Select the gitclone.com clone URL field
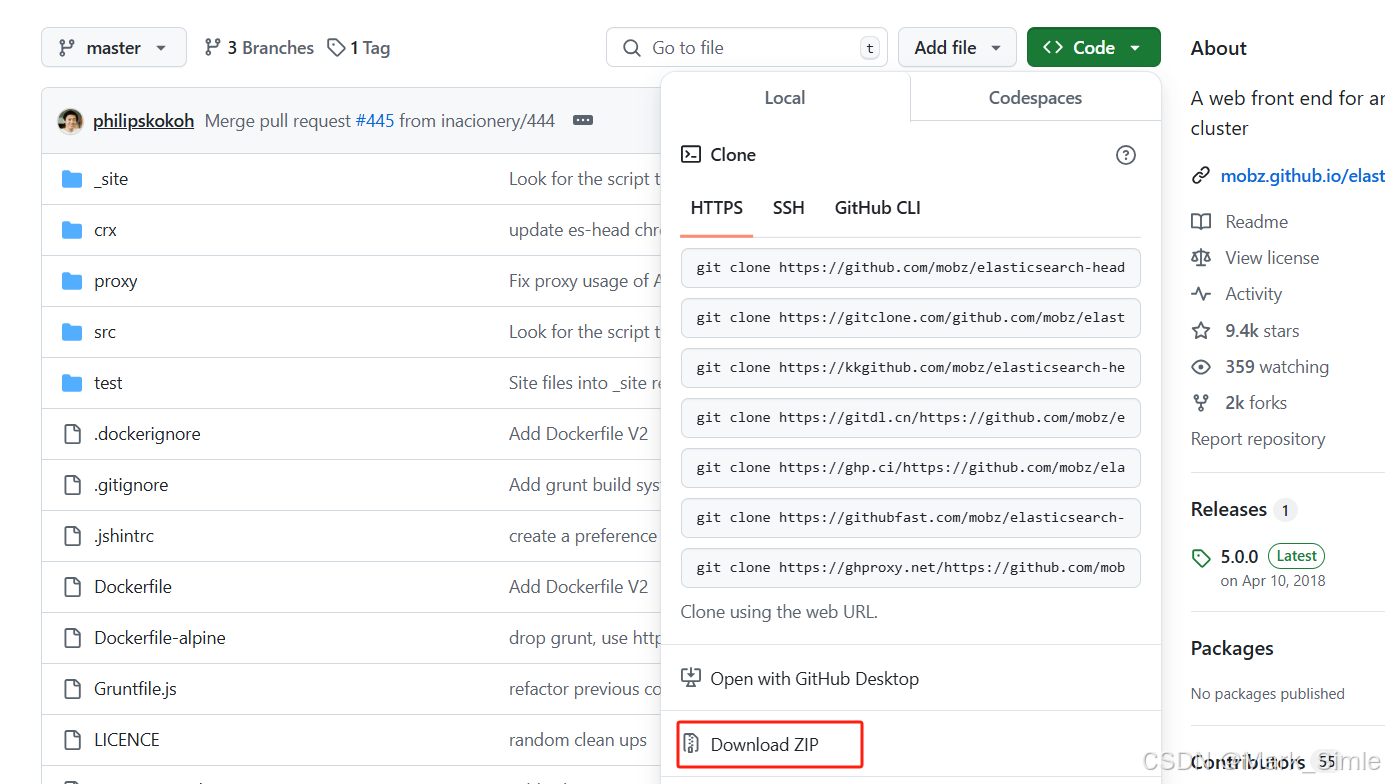Image resolution: width=1385 pixels, height=784 pixels. (911, 318)
